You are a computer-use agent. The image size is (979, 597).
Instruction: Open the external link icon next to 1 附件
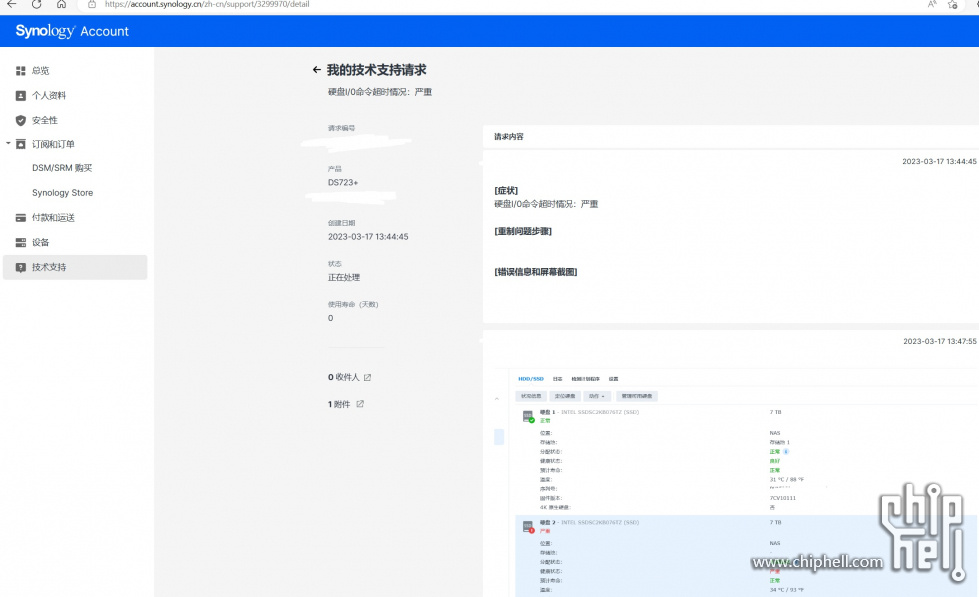(x=360, y=404)
